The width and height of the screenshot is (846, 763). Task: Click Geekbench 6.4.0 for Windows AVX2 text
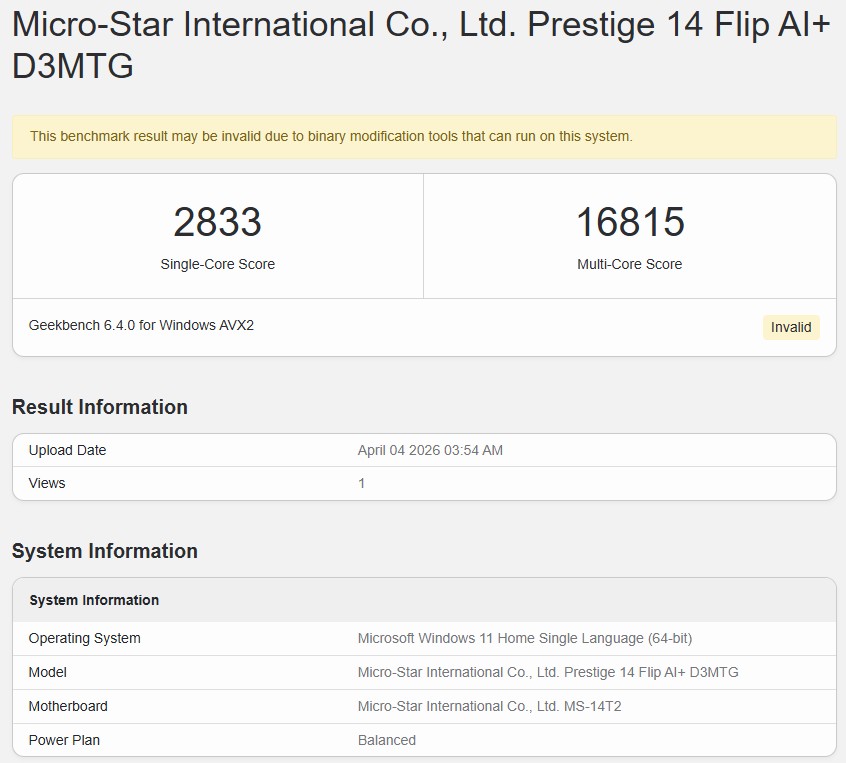pos(141,325)
